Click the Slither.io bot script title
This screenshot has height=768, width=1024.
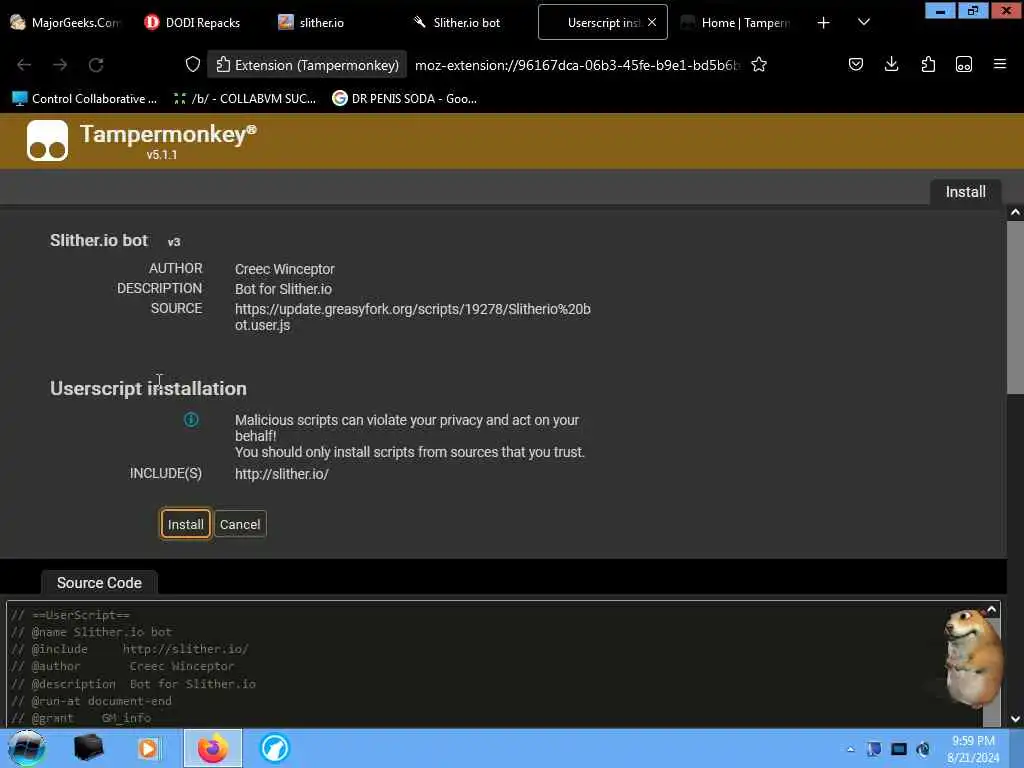coord(99,240)
